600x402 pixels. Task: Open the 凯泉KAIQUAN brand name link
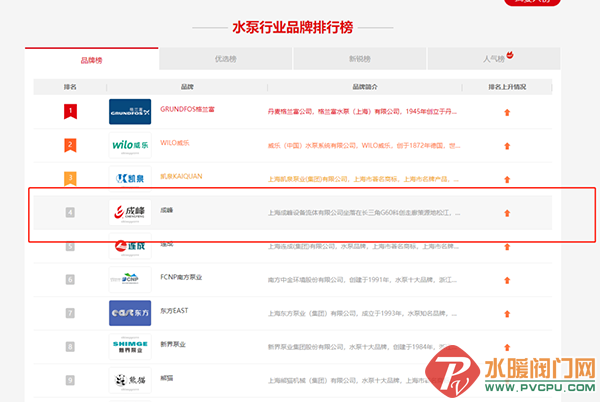[x=181, y=176]
